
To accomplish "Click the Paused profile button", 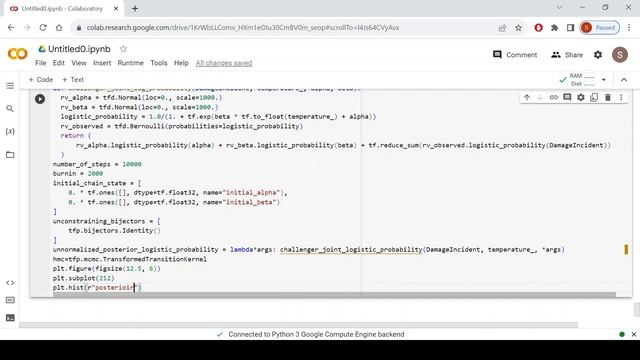I will pyautogui.click(x=600, y=28).
